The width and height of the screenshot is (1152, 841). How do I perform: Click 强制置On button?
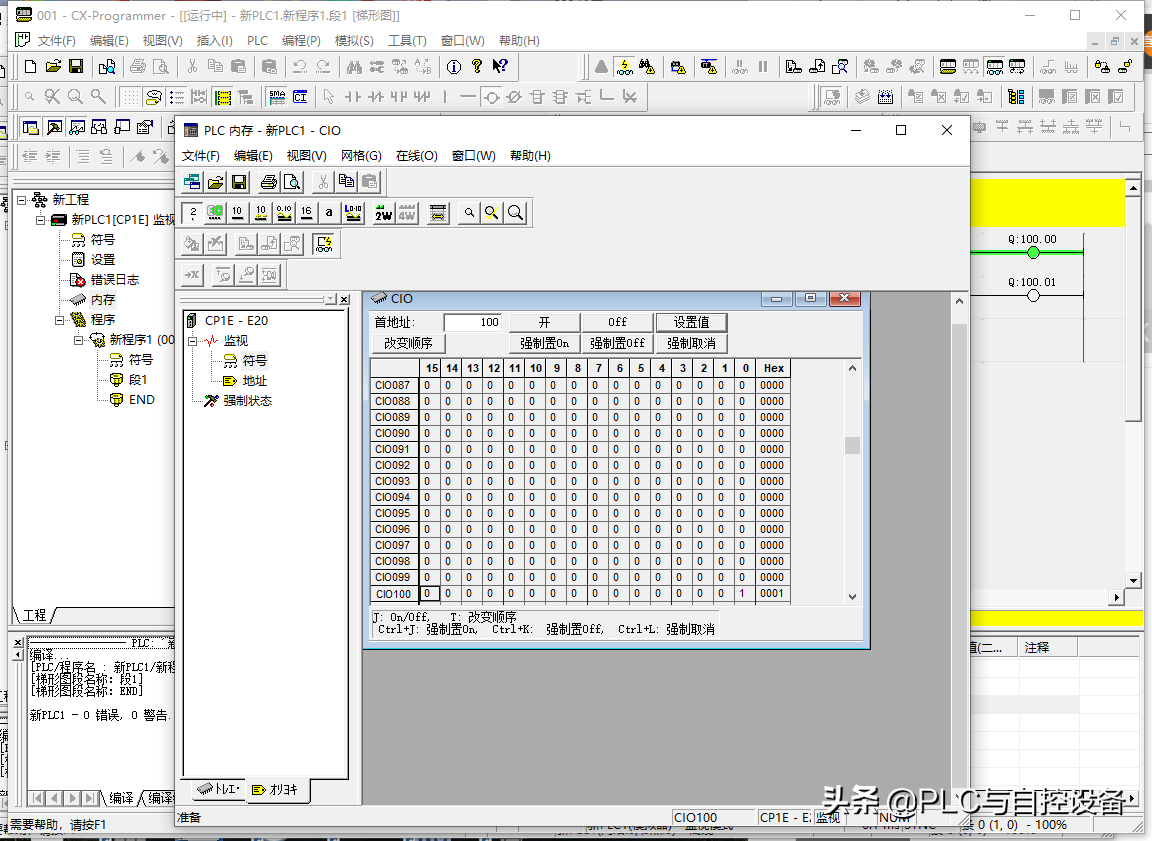pos(544,343)
